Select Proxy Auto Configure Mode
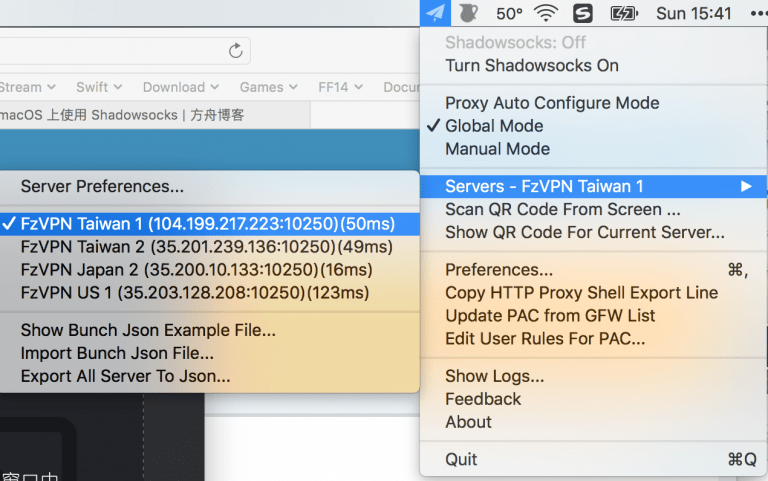 point(594,103)
